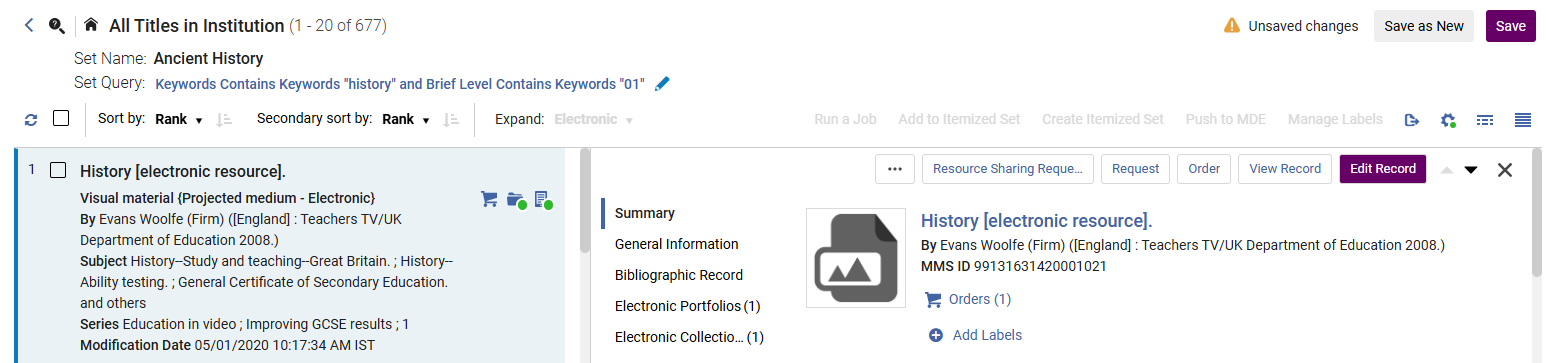Open Secondary sort by Rank dropdown
This screenshot has width=1546, height=363.
(406, 119)
